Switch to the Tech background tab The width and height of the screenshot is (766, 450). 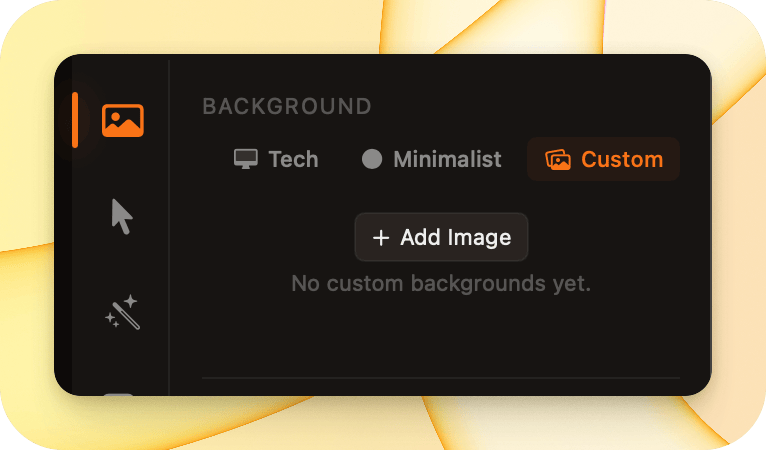[x=276, y=159]
